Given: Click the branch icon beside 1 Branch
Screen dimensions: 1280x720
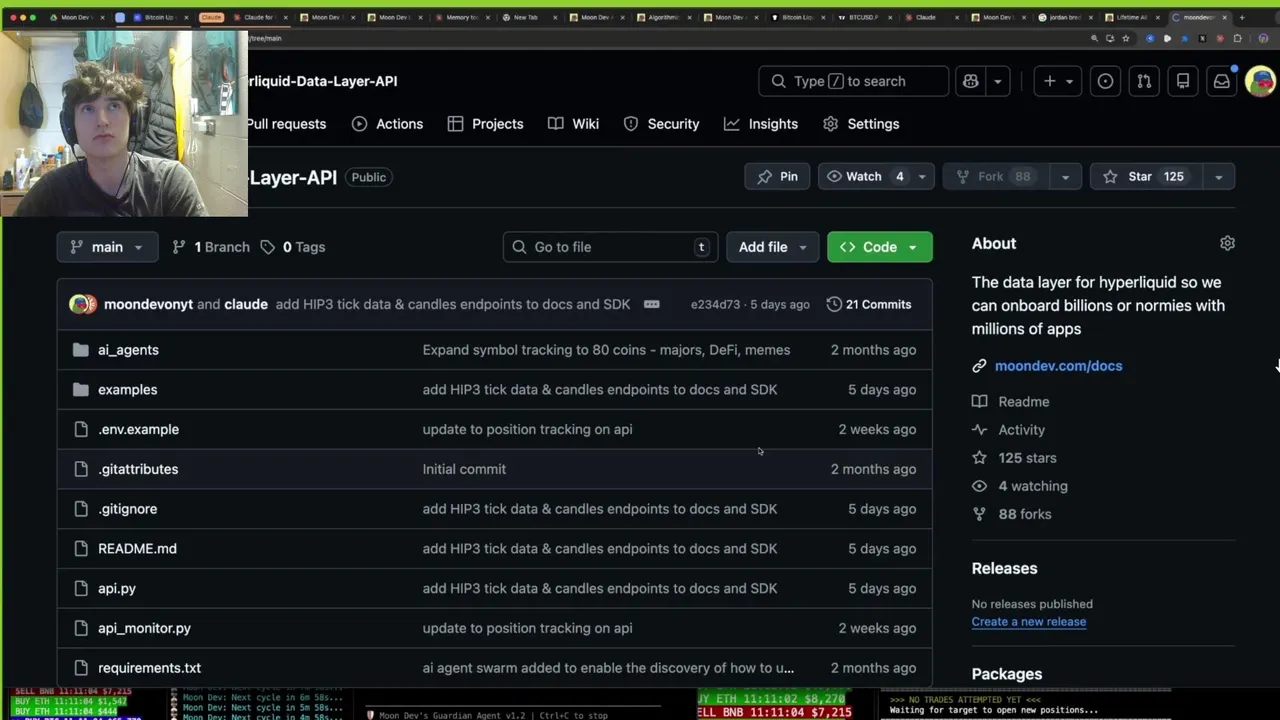Looking at the screenshot, I should pos(179,247).
